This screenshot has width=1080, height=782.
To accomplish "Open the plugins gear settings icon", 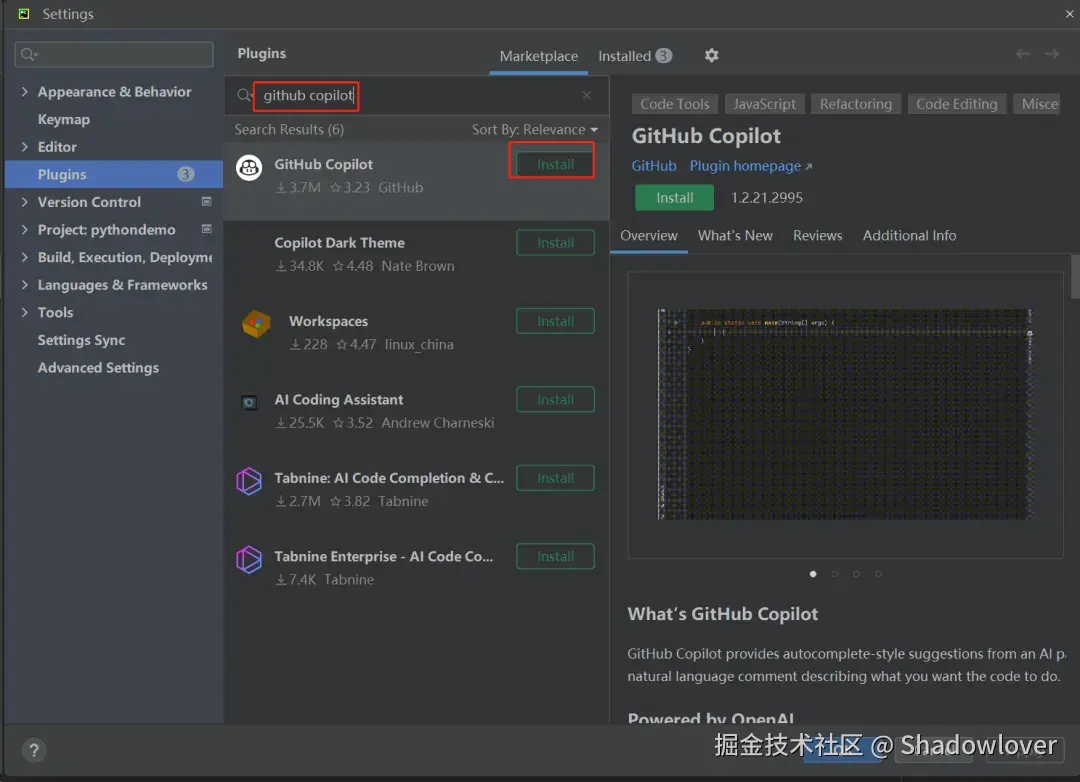I will pyautogui.click(x=712, y=55).
